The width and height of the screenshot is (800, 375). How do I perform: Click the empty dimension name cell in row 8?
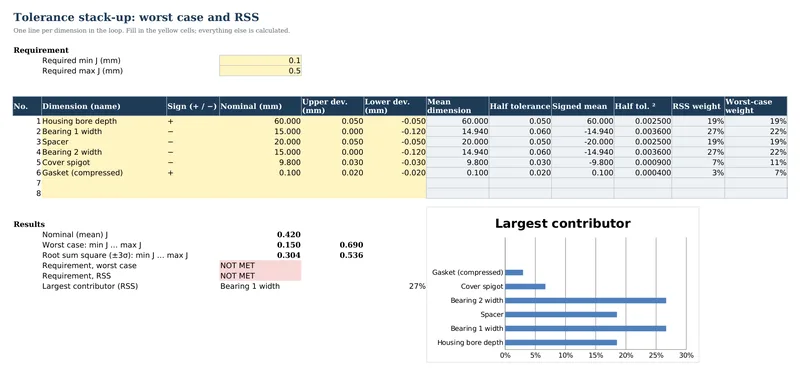click(x=104, y=193)
